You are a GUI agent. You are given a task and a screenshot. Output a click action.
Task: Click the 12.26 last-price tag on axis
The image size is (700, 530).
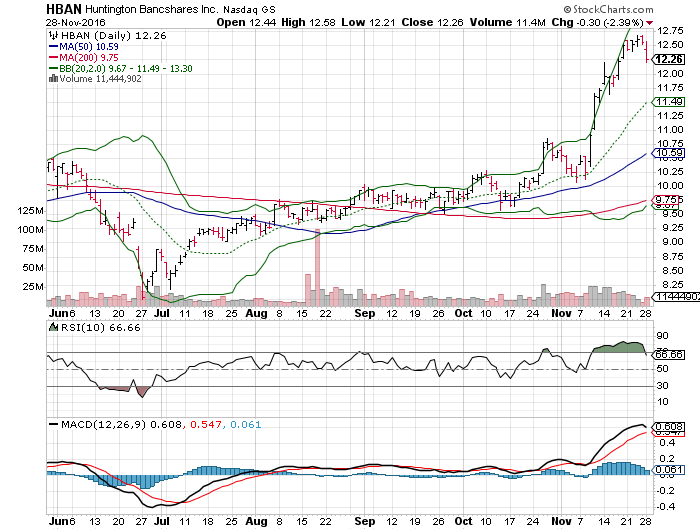(x=668, y=59)
